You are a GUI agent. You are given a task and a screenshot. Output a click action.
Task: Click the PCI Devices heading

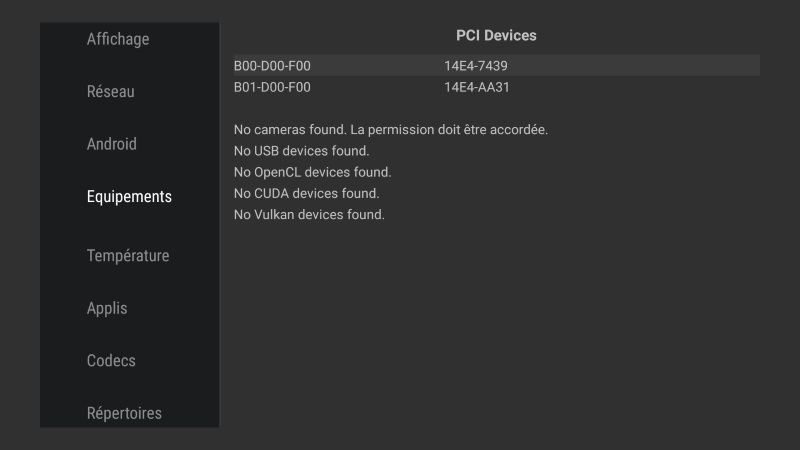(496, 35)
